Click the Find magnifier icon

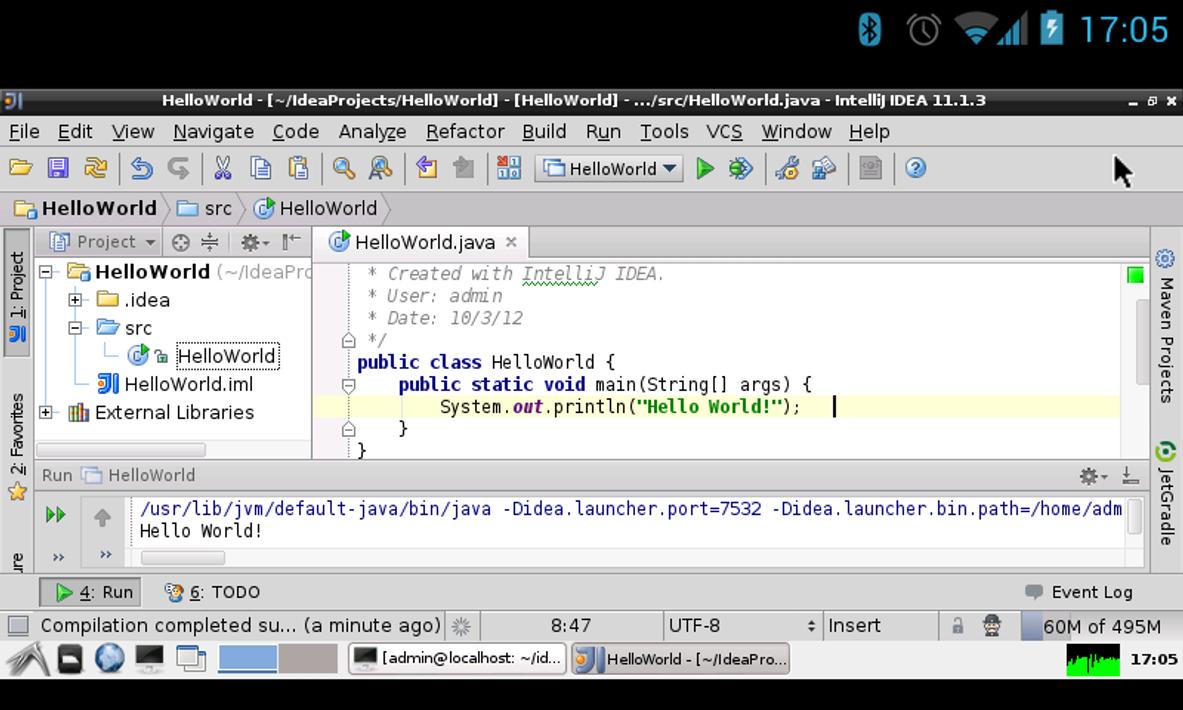[344, 168]
